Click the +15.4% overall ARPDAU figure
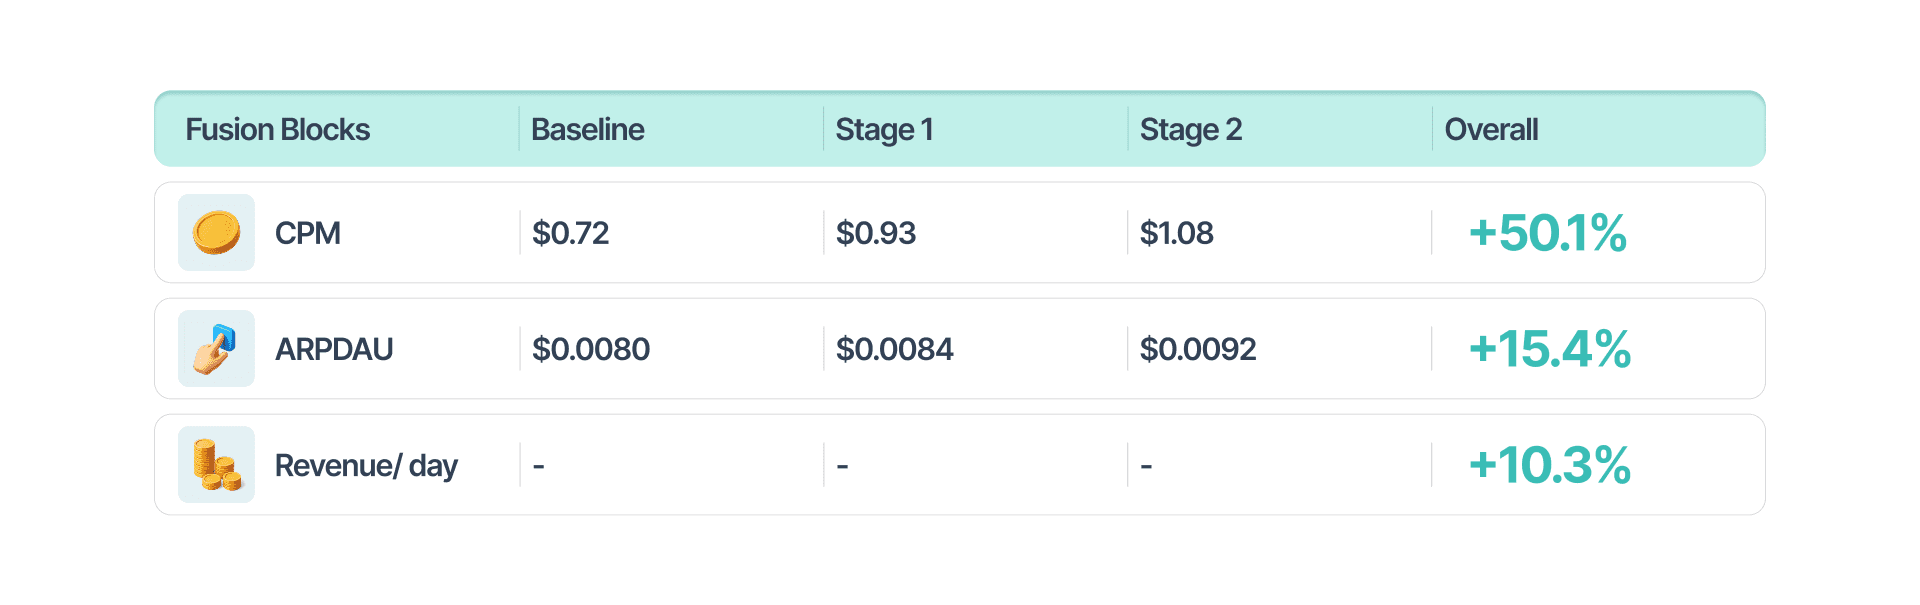The width and height of the screenshot is (1920, 605). (x=1549, y=349)
